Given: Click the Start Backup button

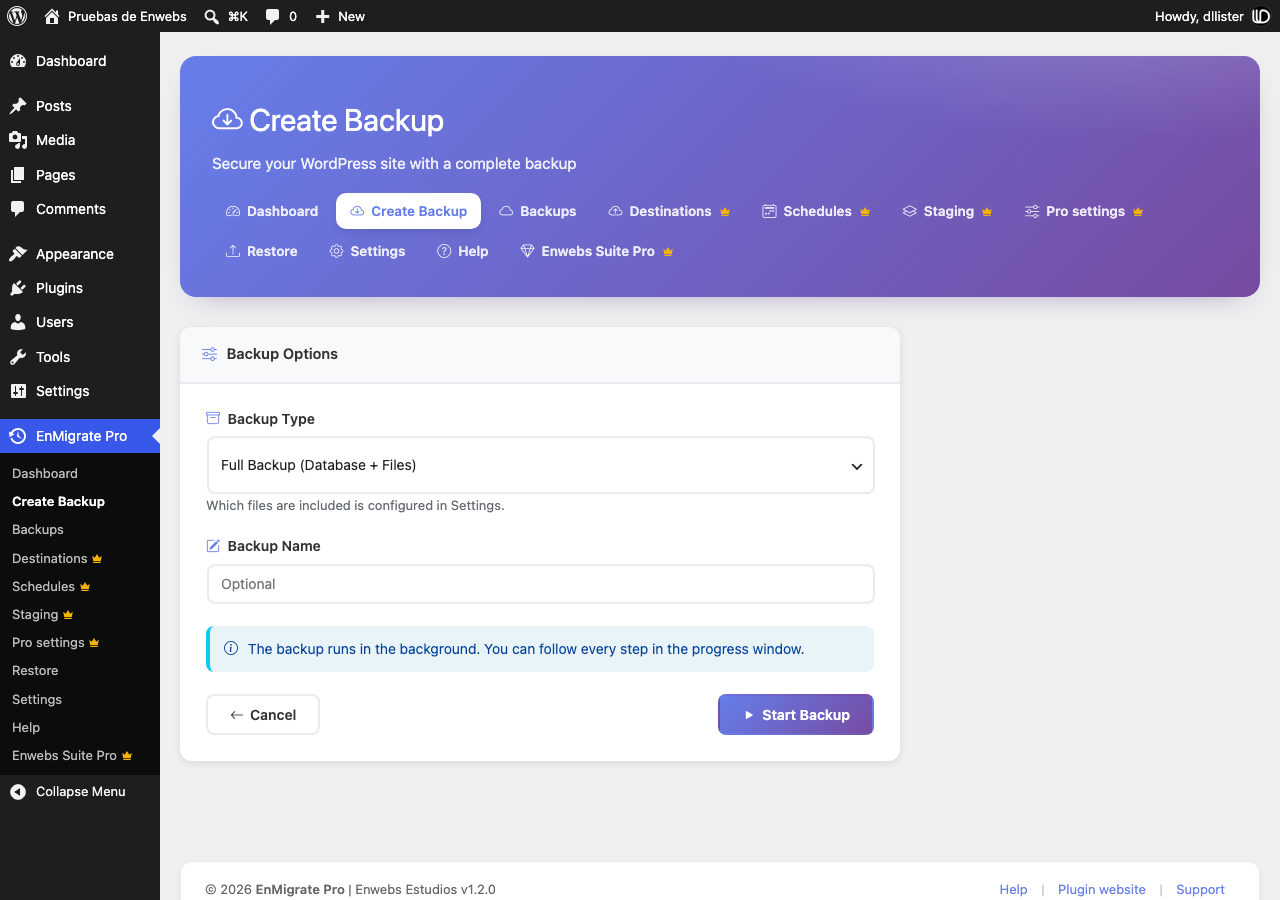Looking at the screenshot, I should point(796,715).
